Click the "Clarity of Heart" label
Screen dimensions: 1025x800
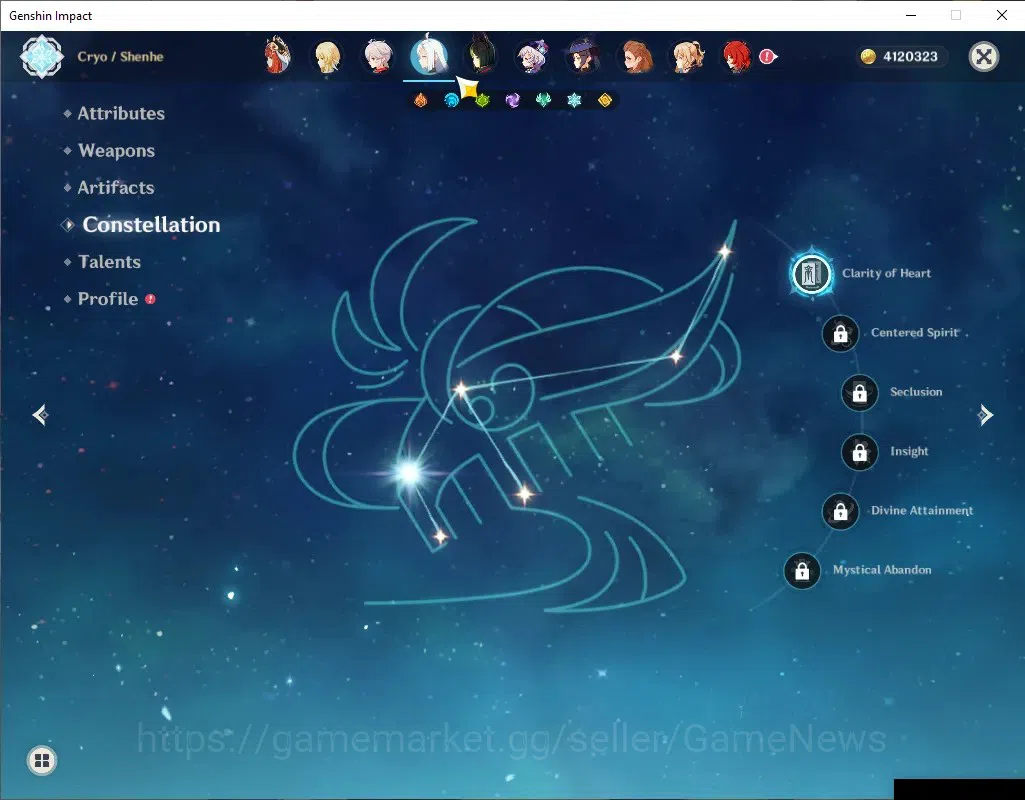pos(886,273)
